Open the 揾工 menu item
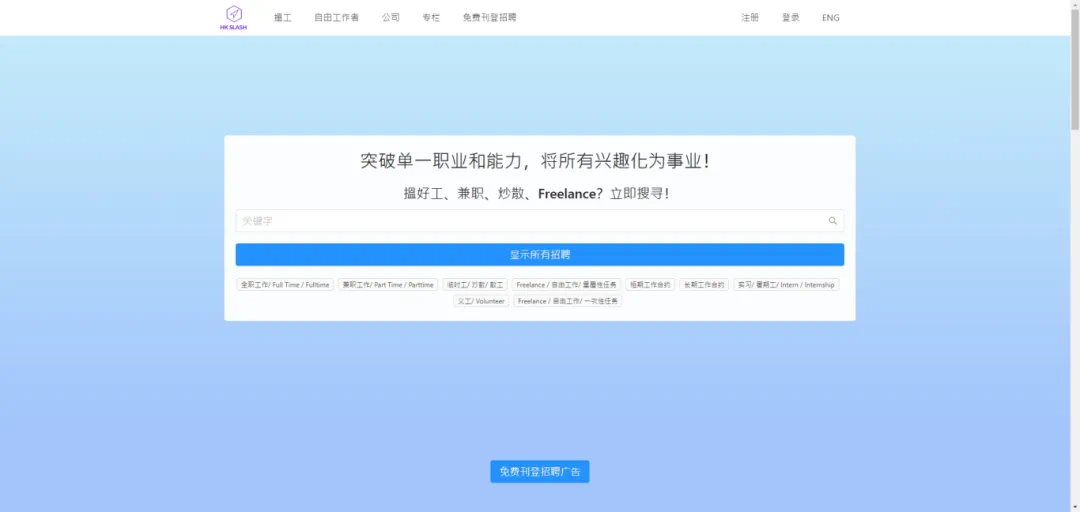Image resolution: width=1080 pixels, height=512 pixels. [x=283, y=18]
